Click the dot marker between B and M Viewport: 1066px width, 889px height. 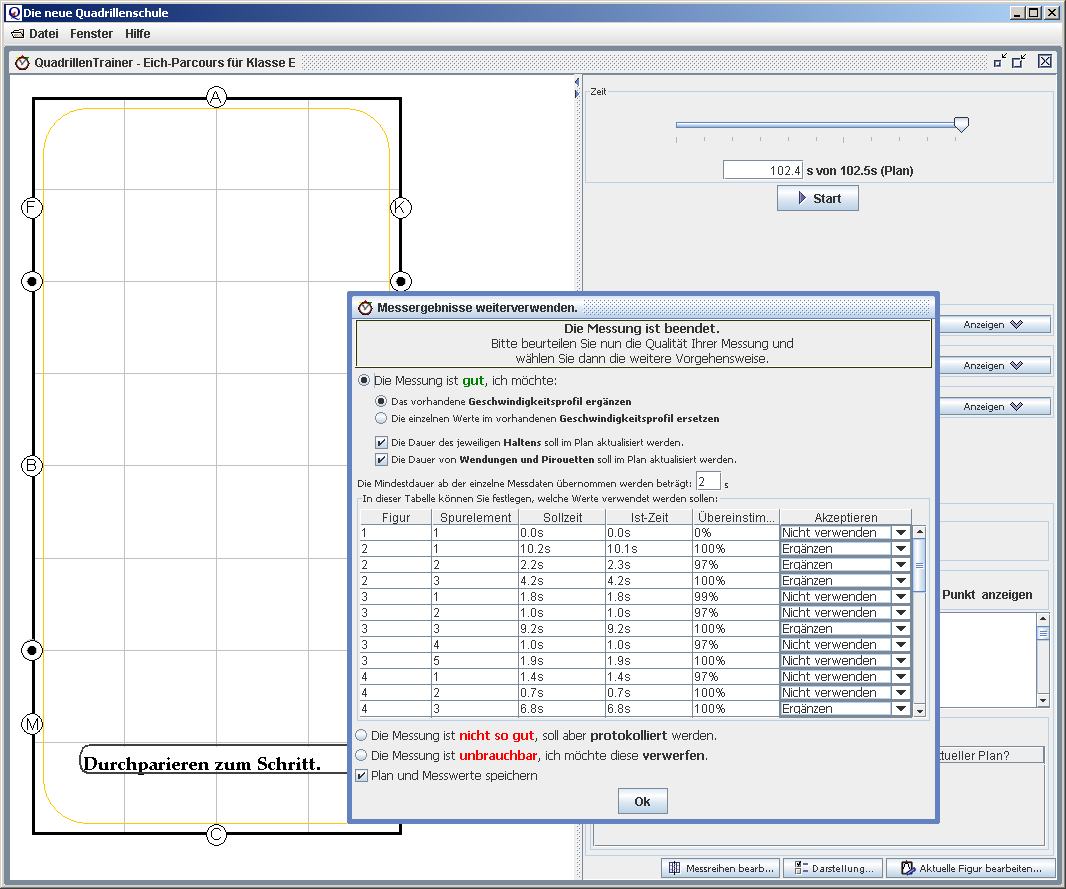pyautogui.click(x=32, y=650)
